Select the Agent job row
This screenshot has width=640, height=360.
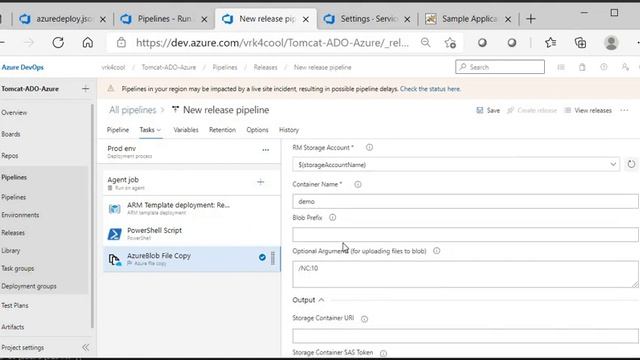tap(191, 182)
